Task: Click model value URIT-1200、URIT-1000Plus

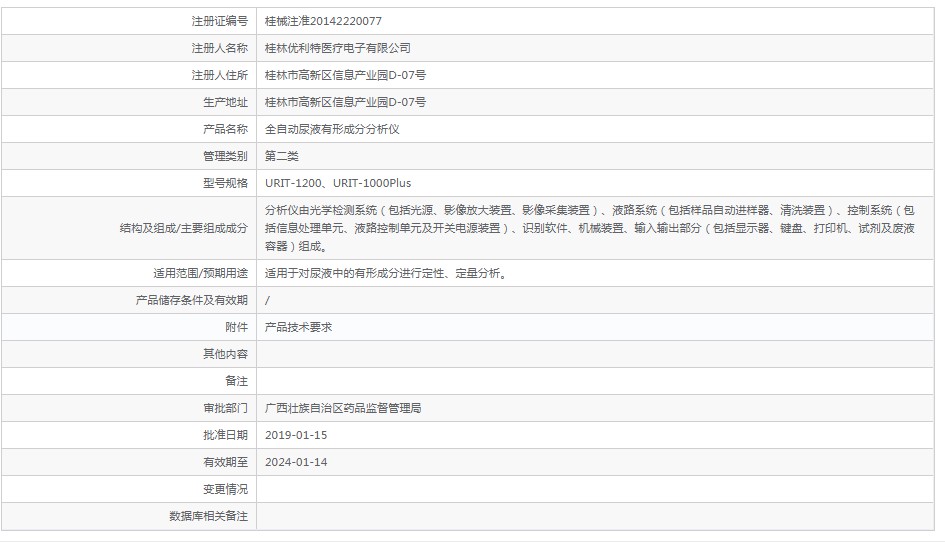Action: click(338, 183)
